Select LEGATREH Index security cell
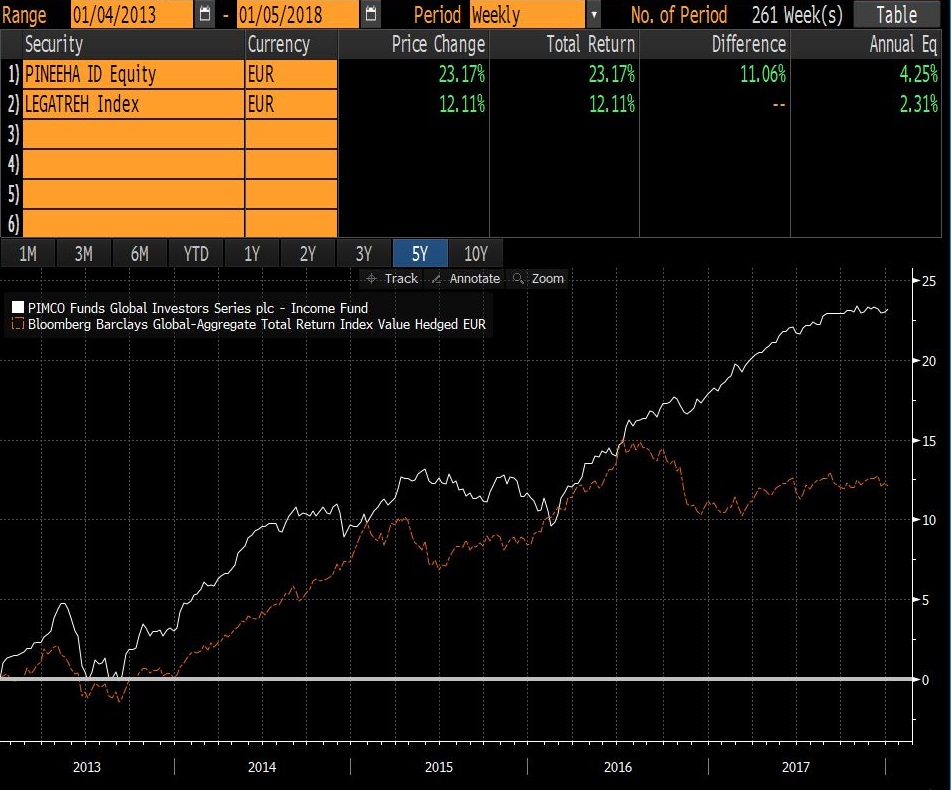951x790 pixels. (133, 104)
